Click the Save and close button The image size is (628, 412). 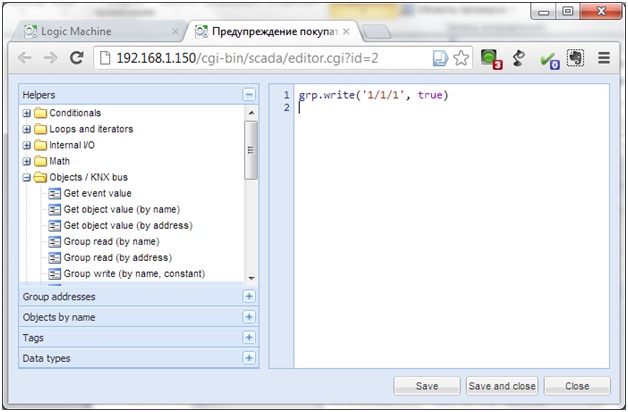pyautogui.click(x=502, y=386)
